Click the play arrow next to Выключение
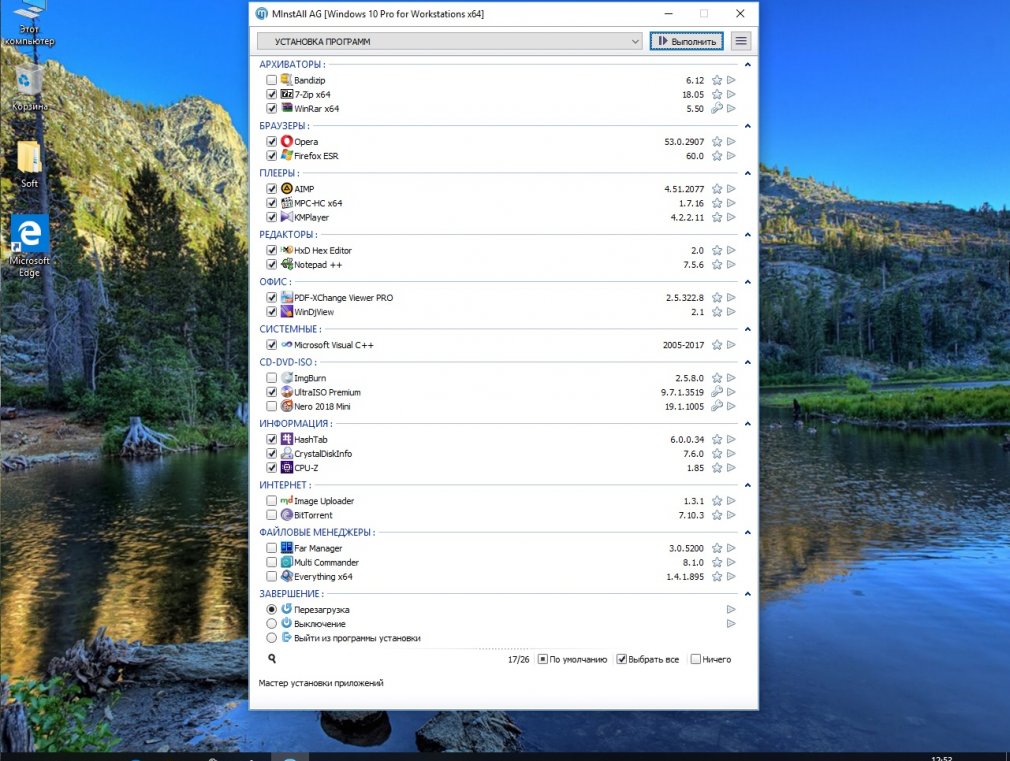The height and width of the screenshot is (761, 1010). coord(731,624)
